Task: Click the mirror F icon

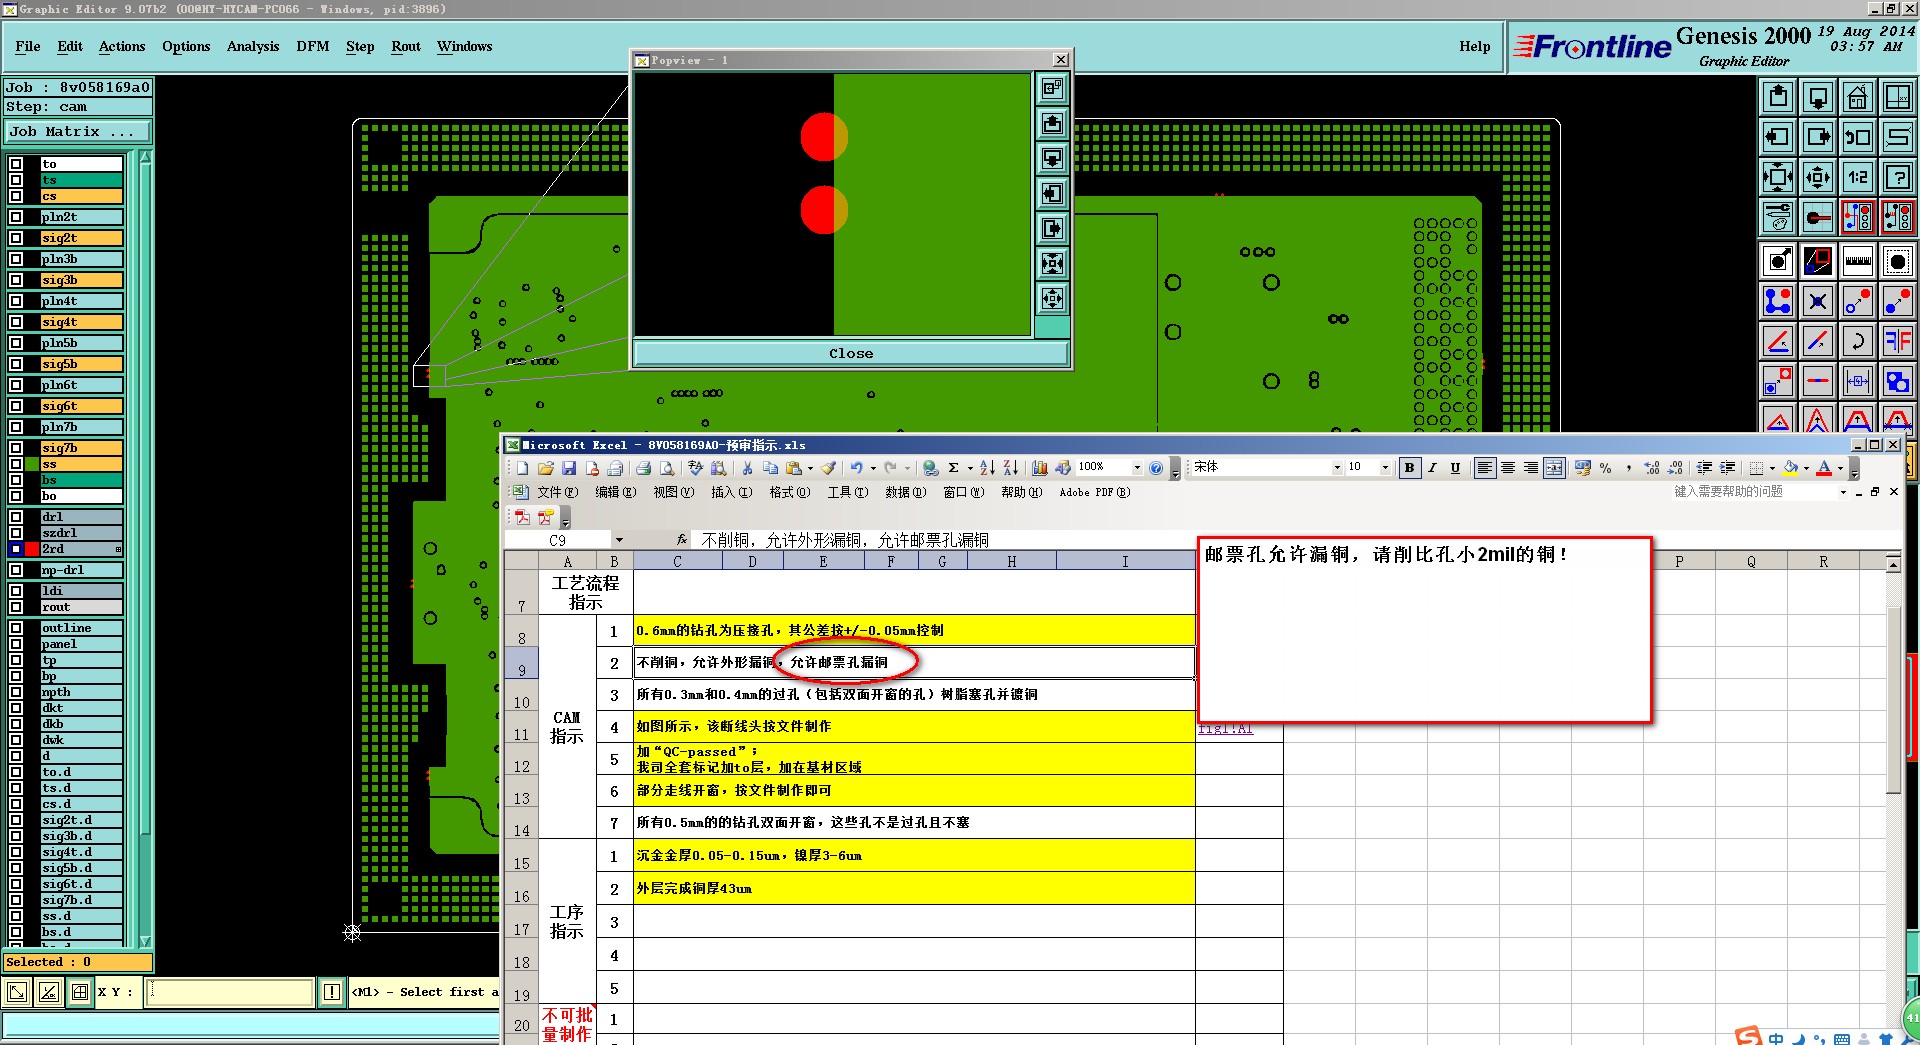Action: (x=1897, y=341)
